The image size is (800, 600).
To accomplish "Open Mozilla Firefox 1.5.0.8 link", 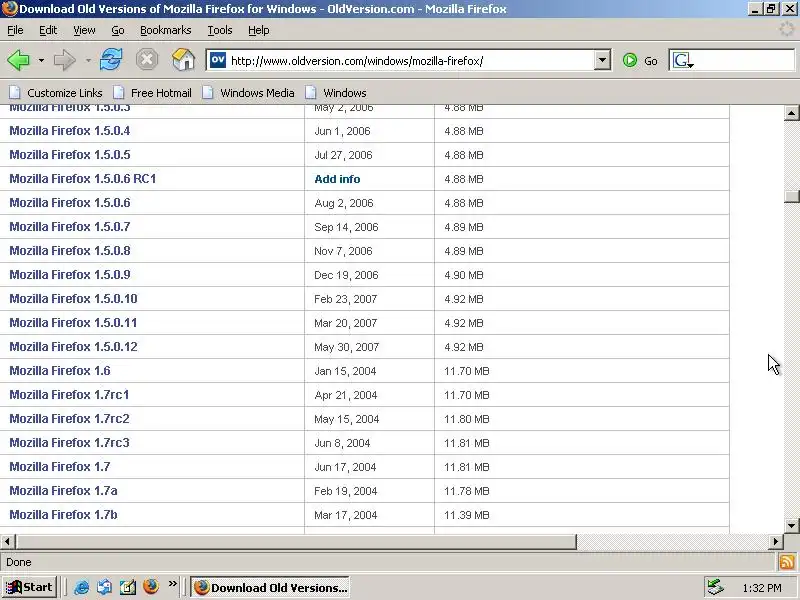I will click(69, 251).
